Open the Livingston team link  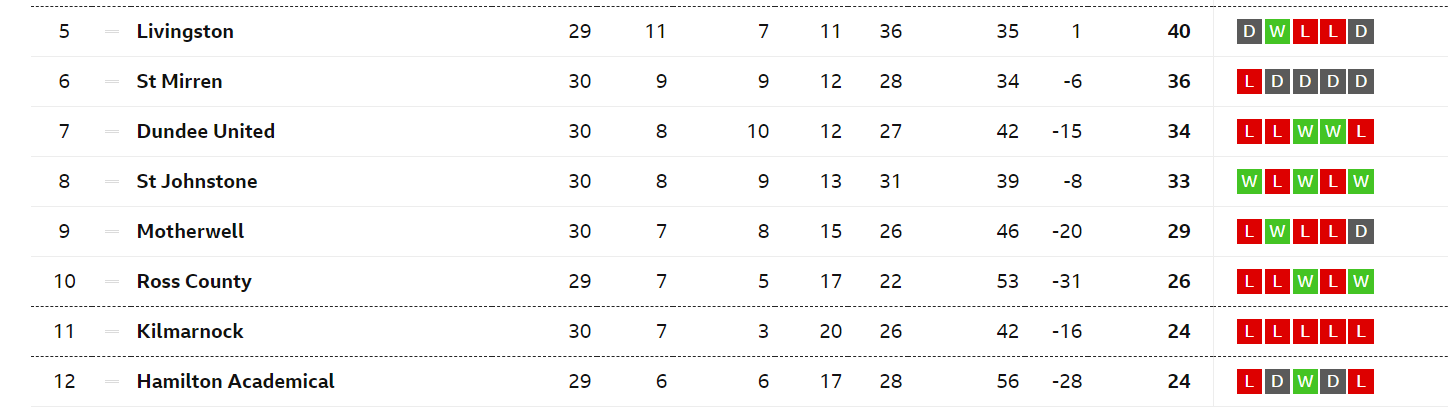pos(185,31)
